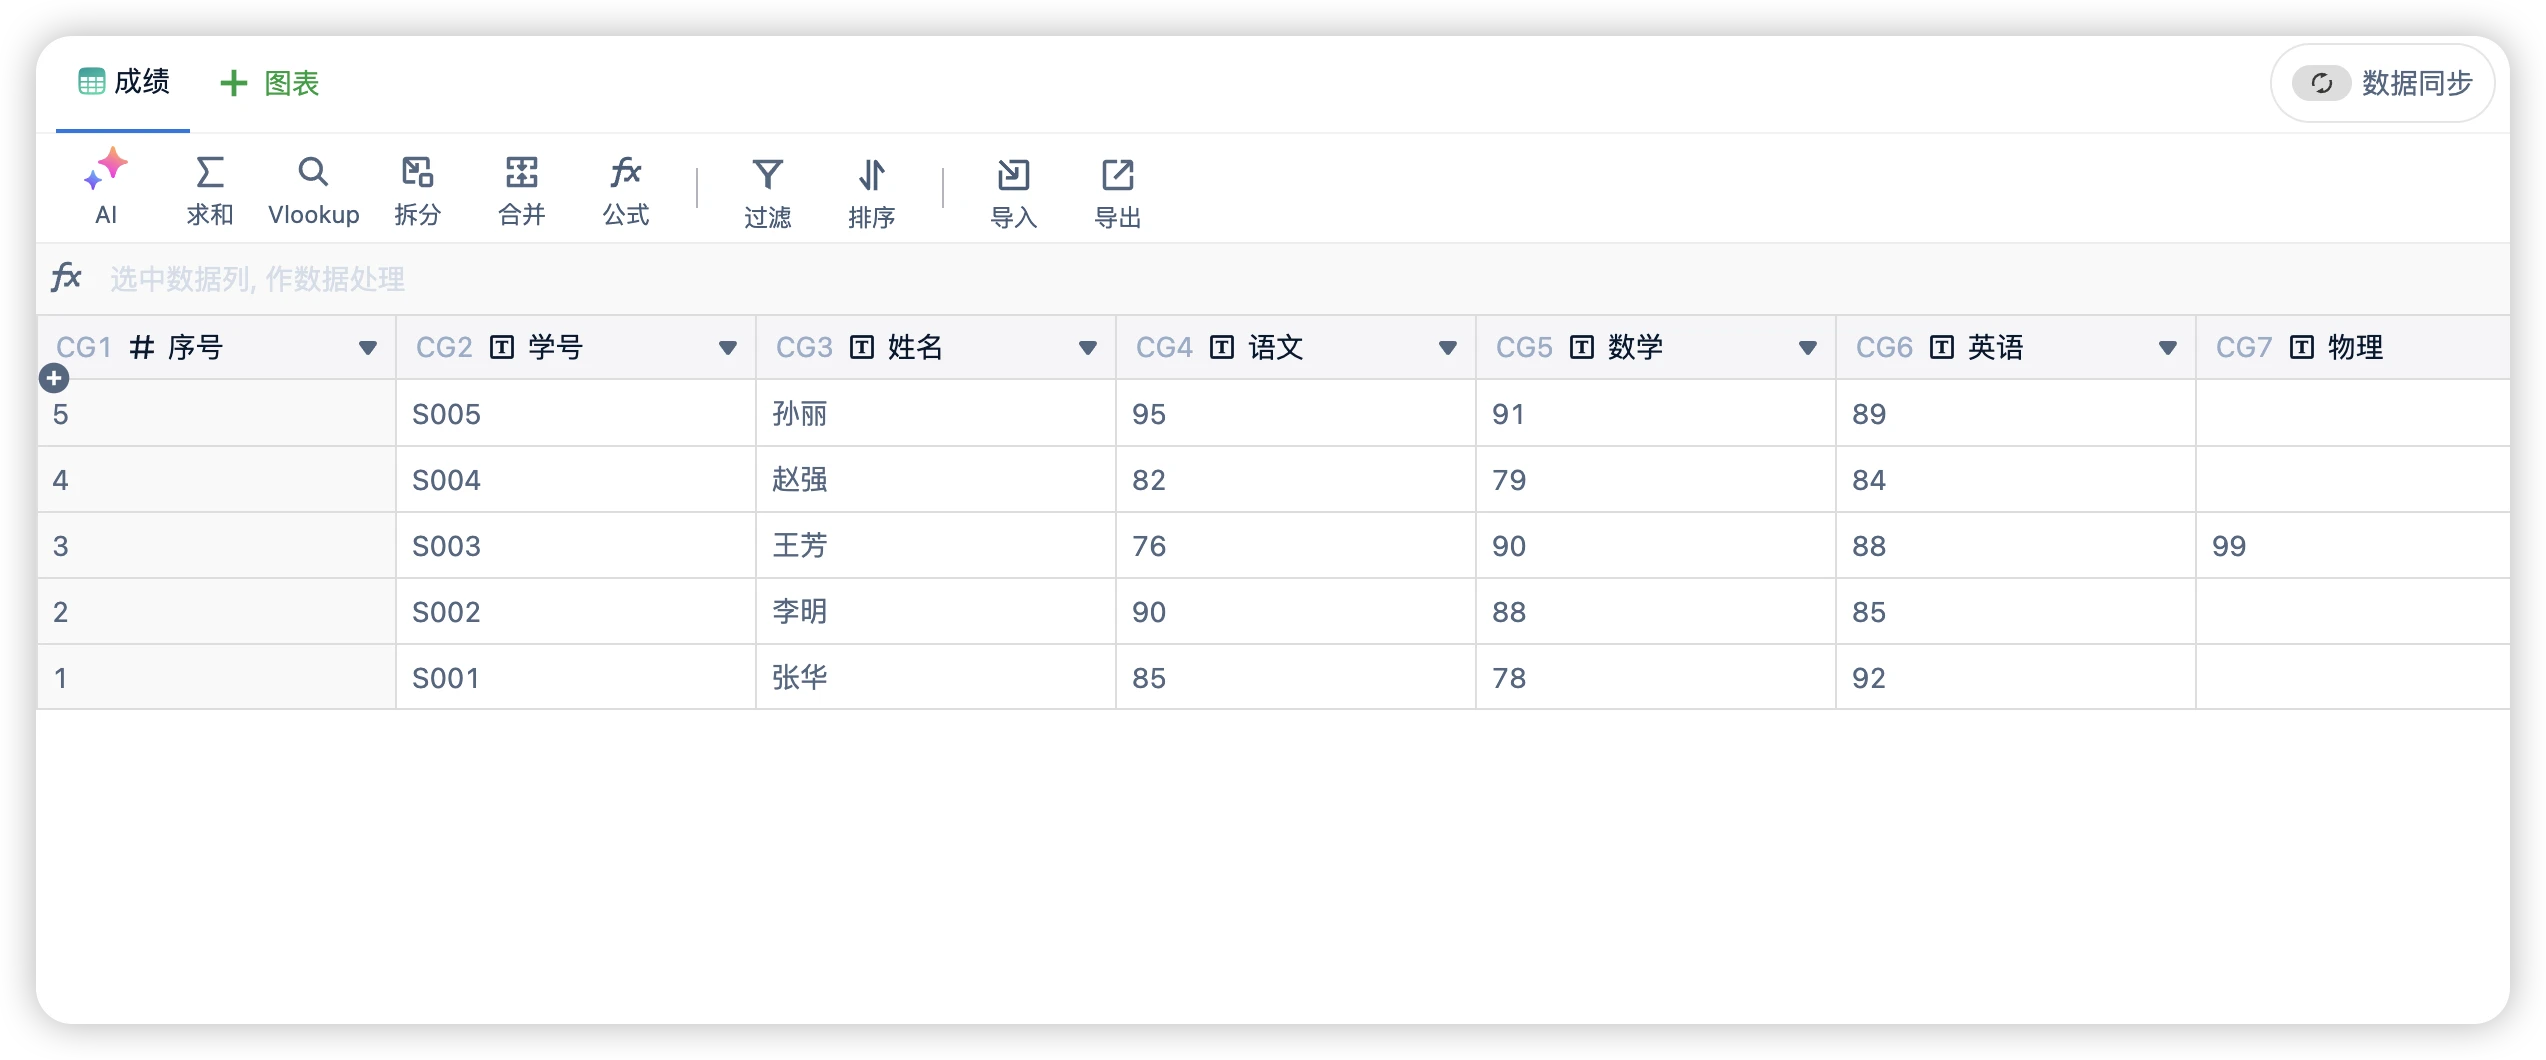The image size is (2546, 1060).
Task: Select 张华's 英语 score 92
Action: pos(2016,678)
